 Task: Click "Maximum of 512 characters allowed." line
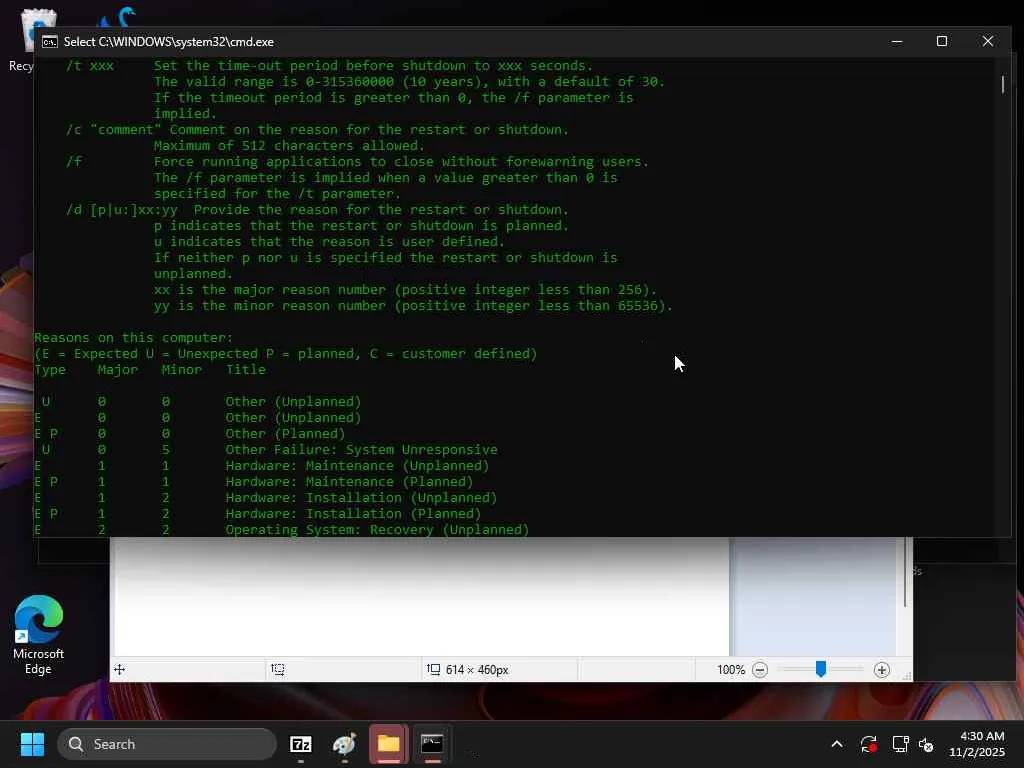point(289,146)
